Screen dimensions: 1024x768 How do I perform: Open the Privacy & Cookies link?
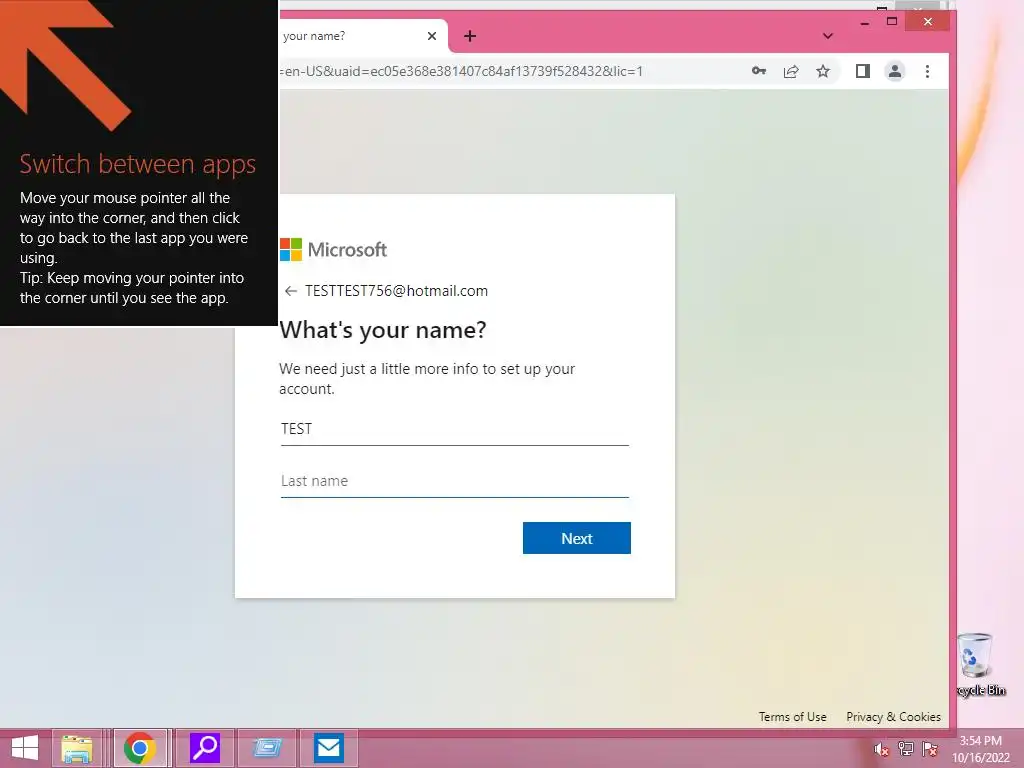pos(893,716)
